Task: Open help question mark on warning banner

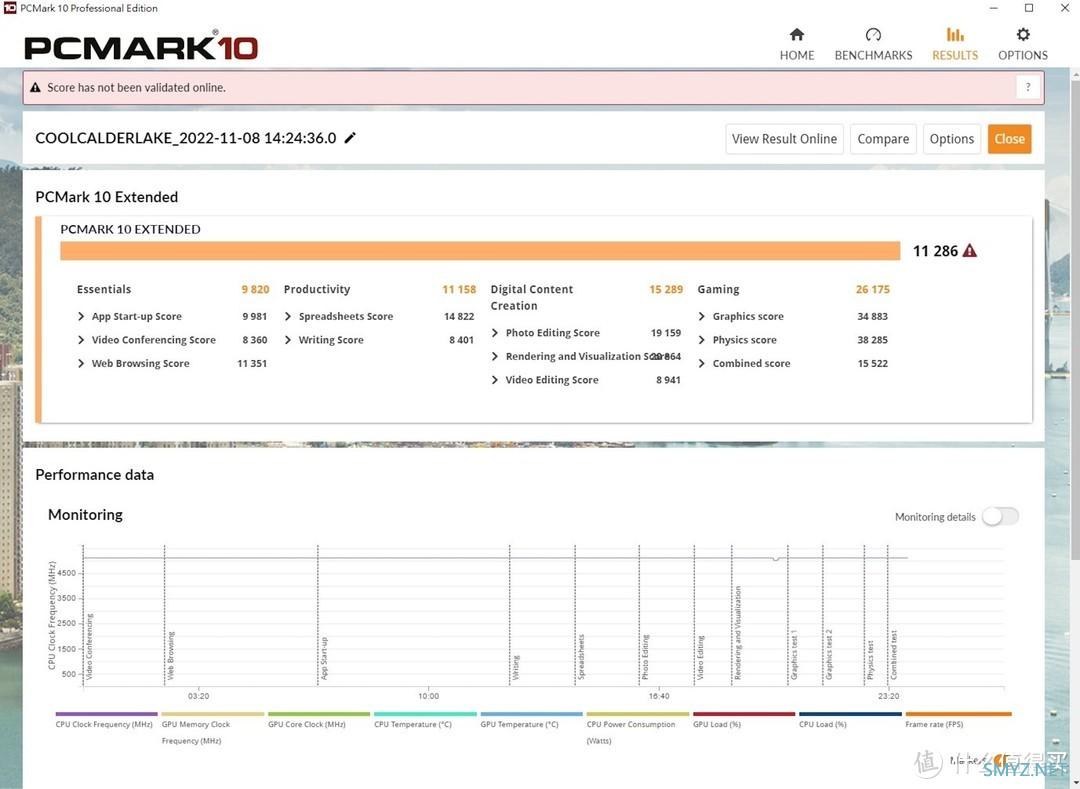Action: click(x=1028, y=87)
